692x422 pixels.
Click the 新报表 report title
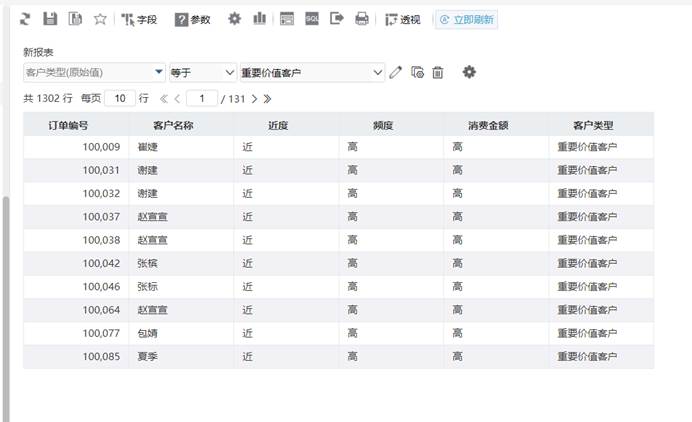point(38,52)
